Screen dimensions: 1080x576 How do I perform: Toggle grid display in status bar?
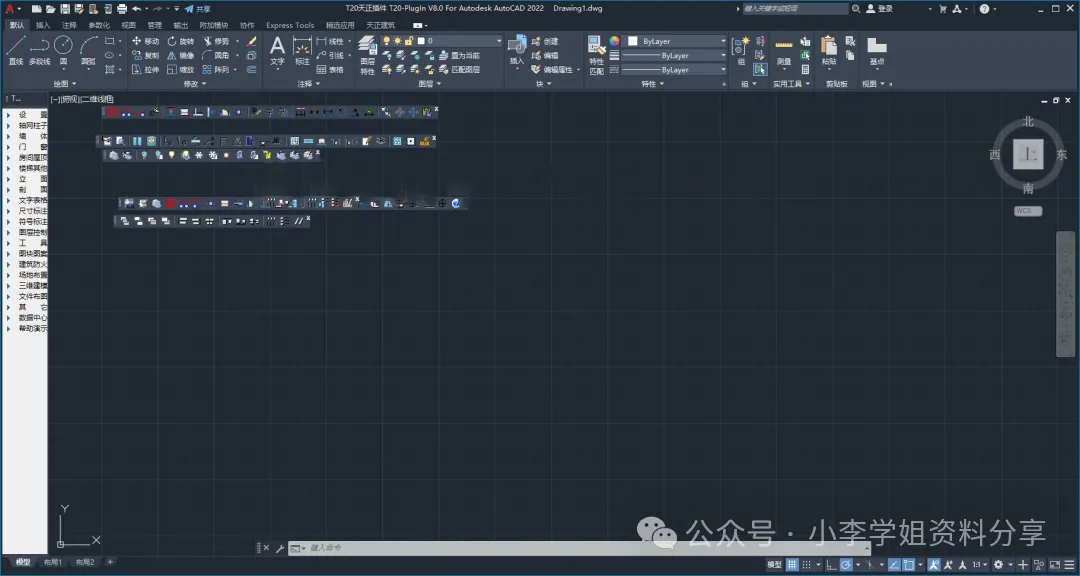coord(792,565)
